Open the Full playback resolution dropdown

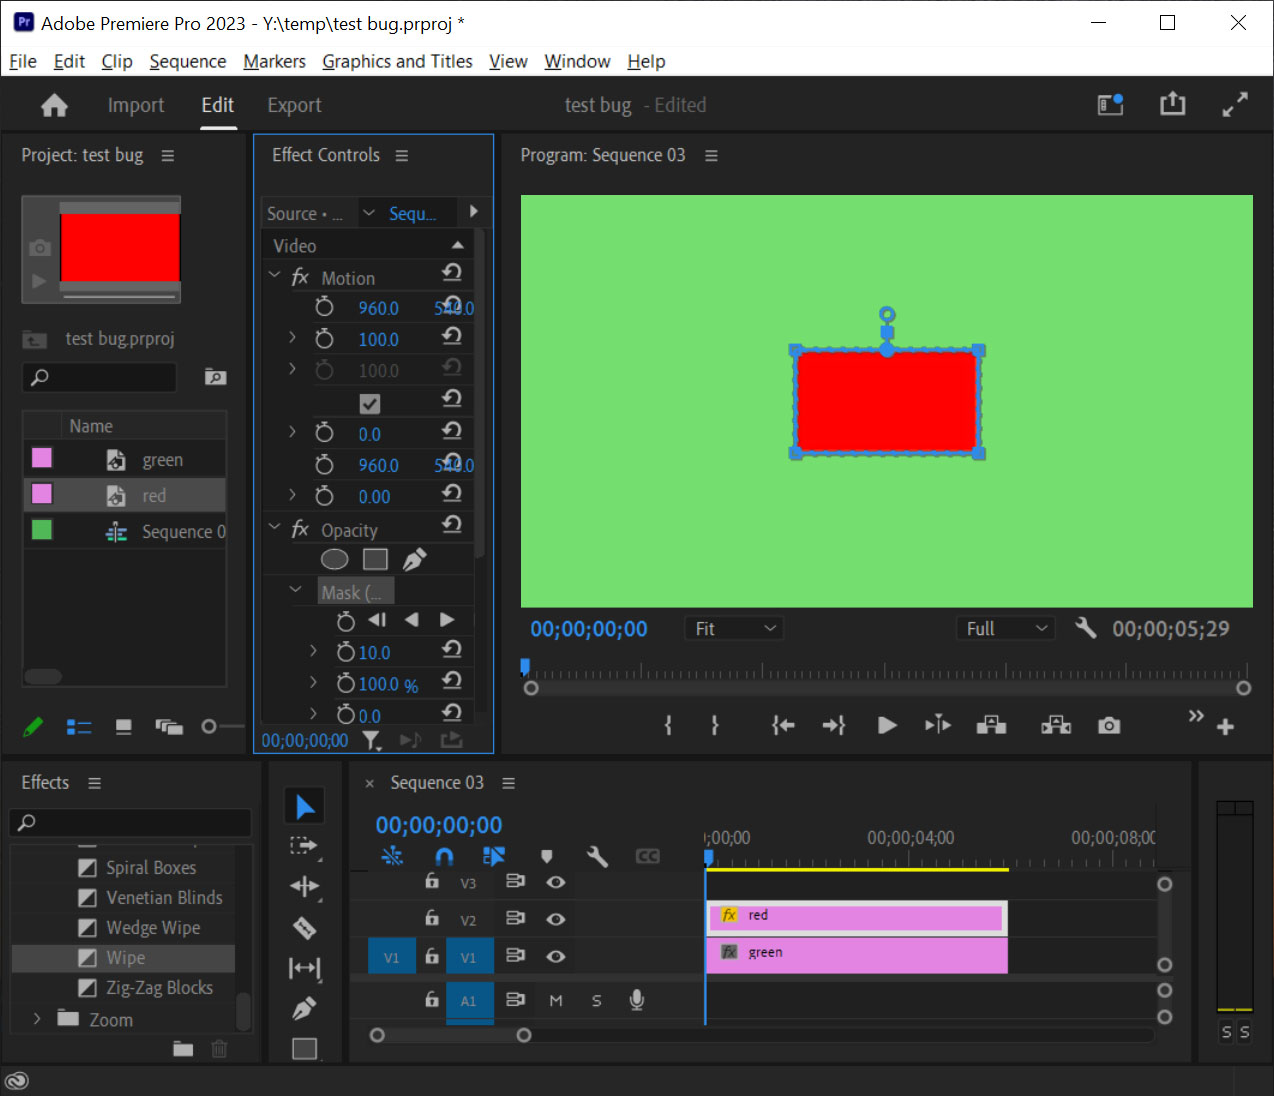(x=1005, y=627)
